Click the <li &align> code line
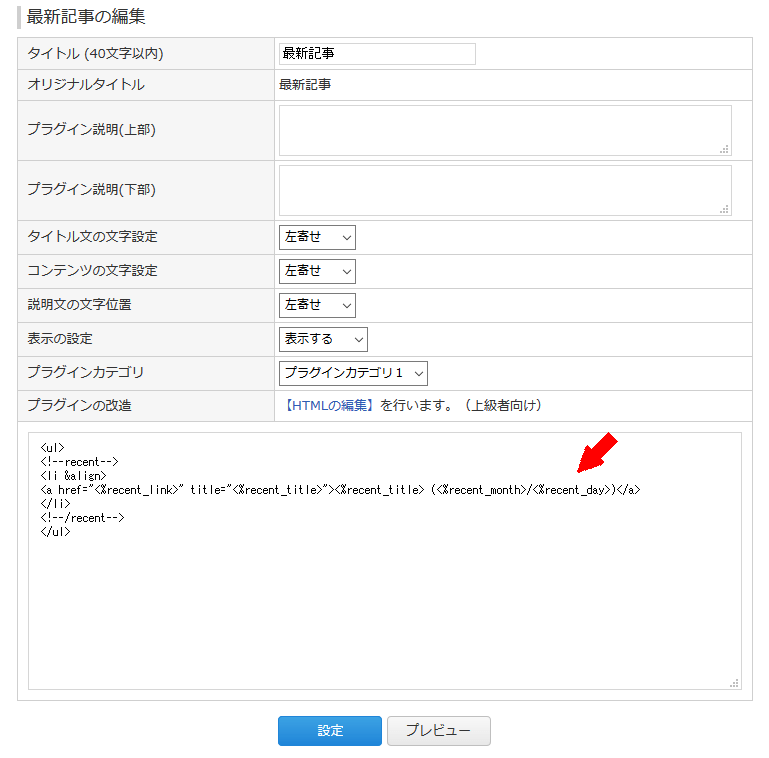 click(x=73, y=476)
